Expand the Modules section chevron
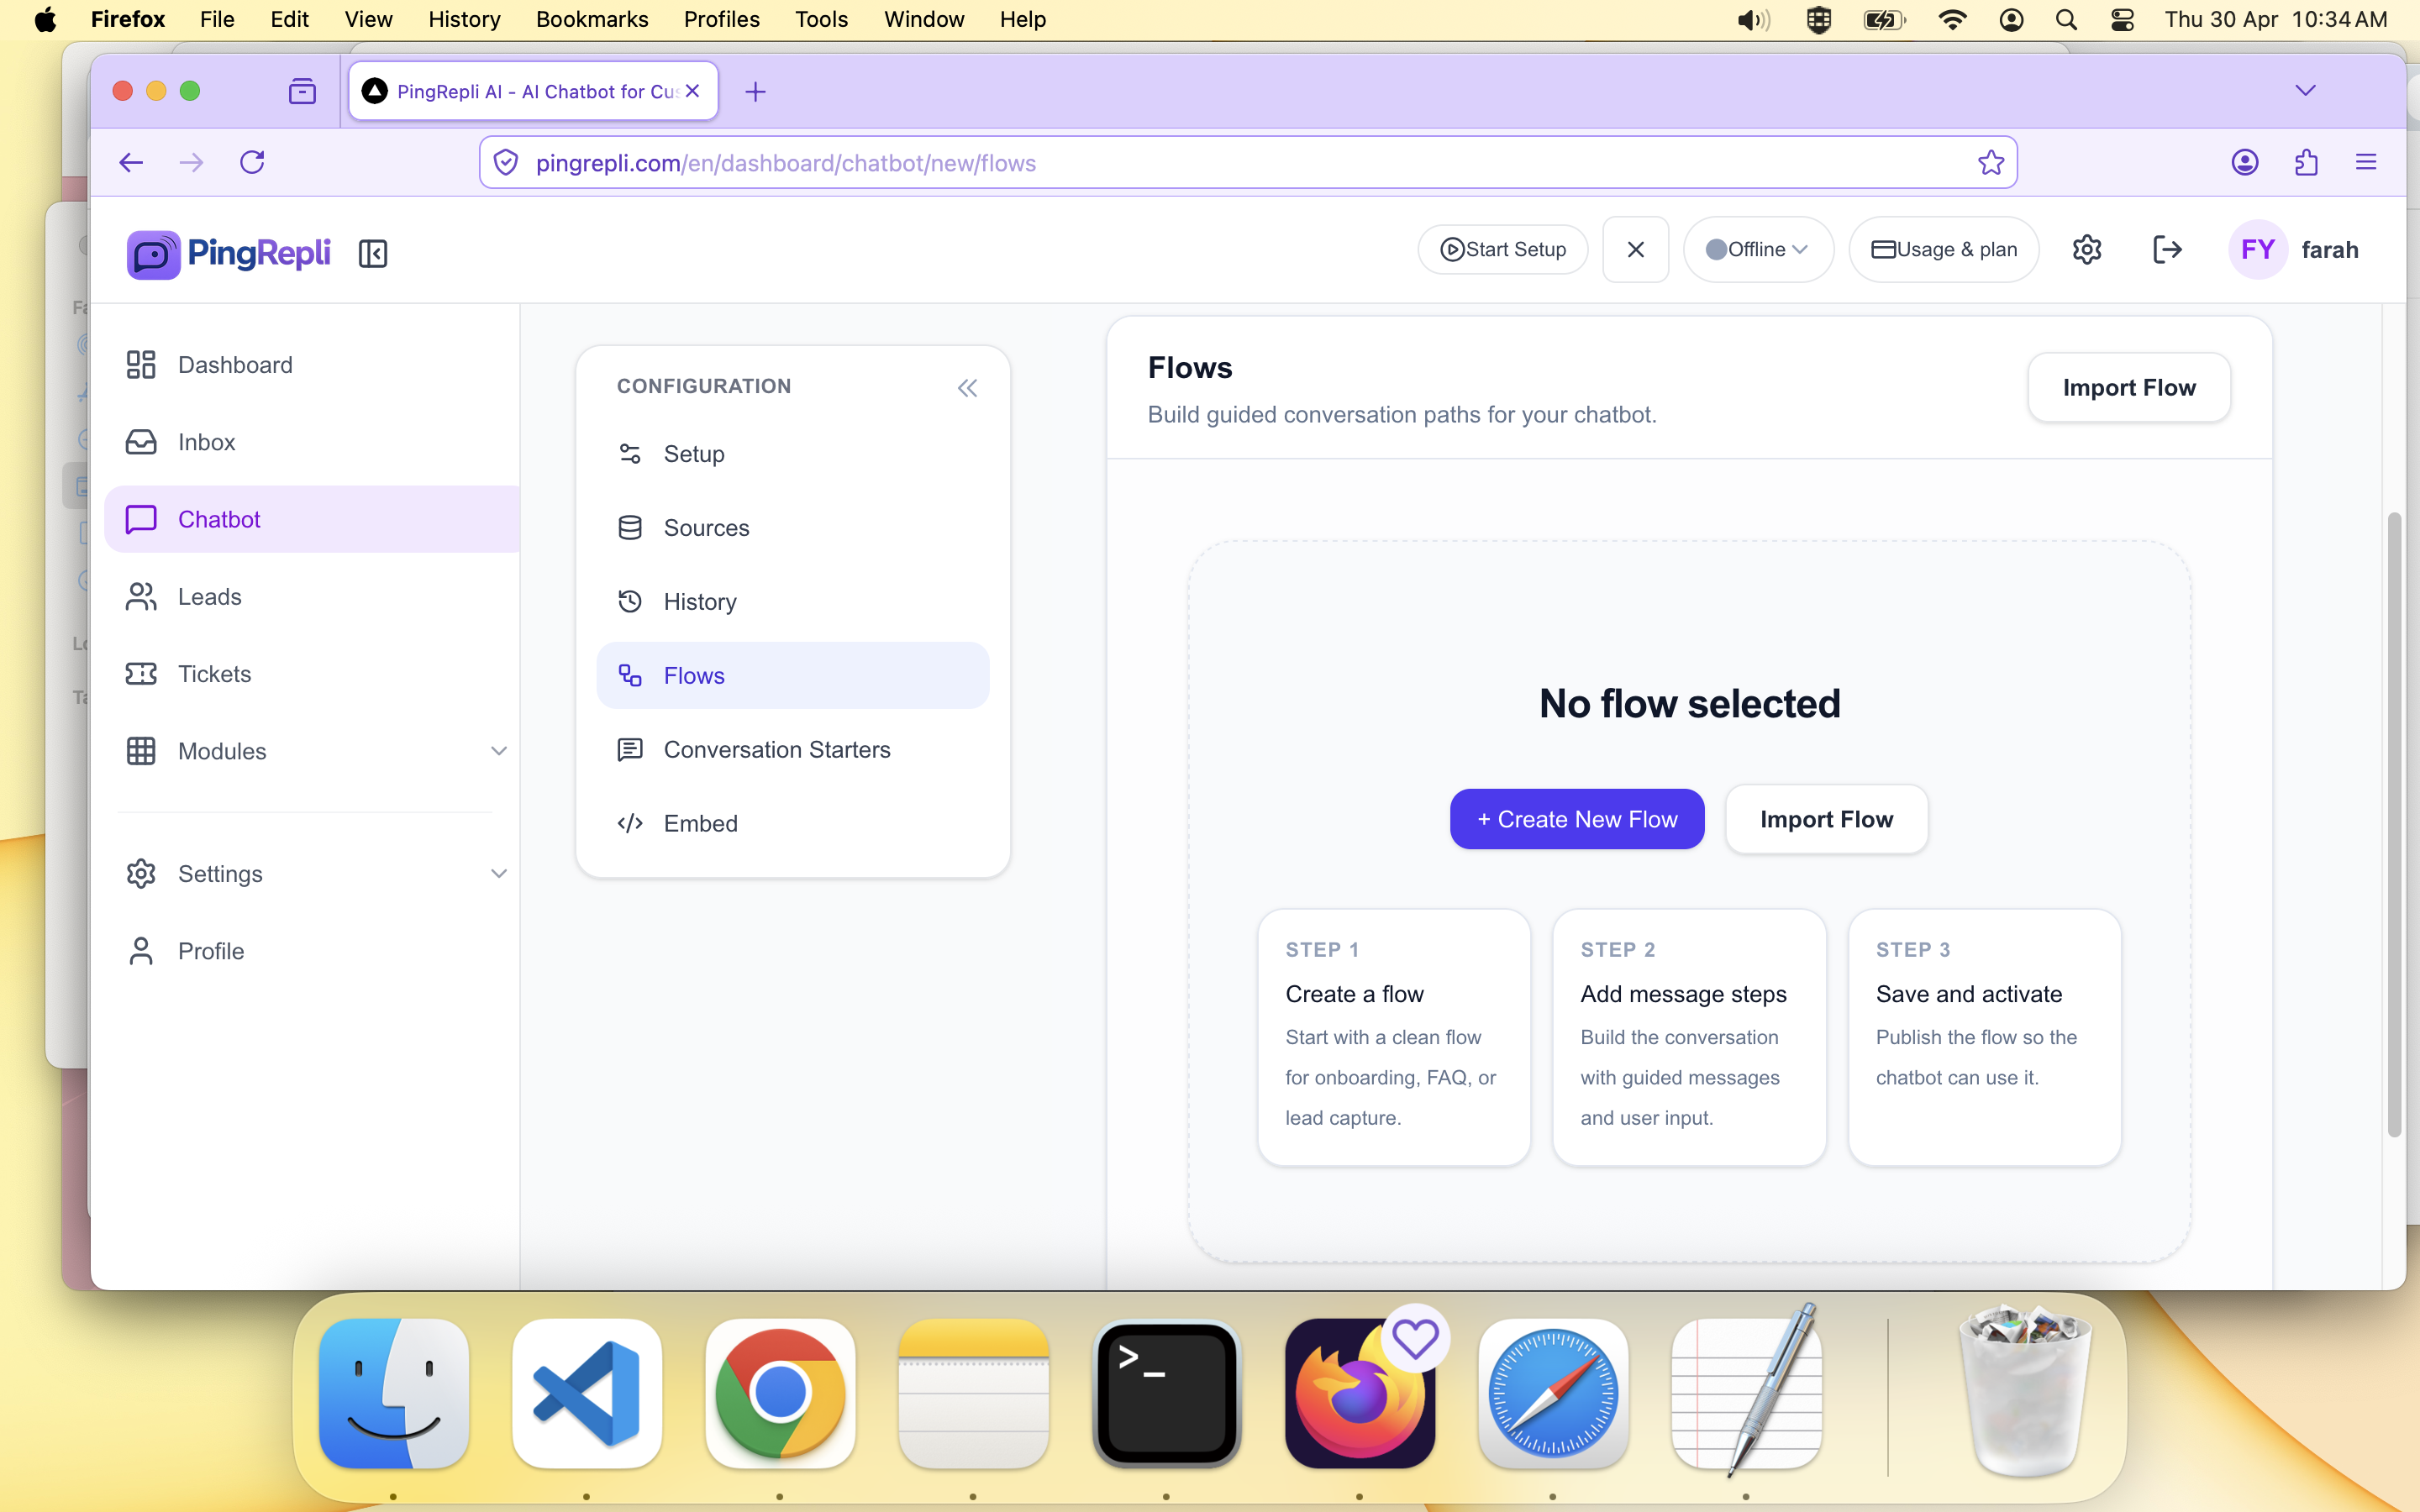 [498, 751]
